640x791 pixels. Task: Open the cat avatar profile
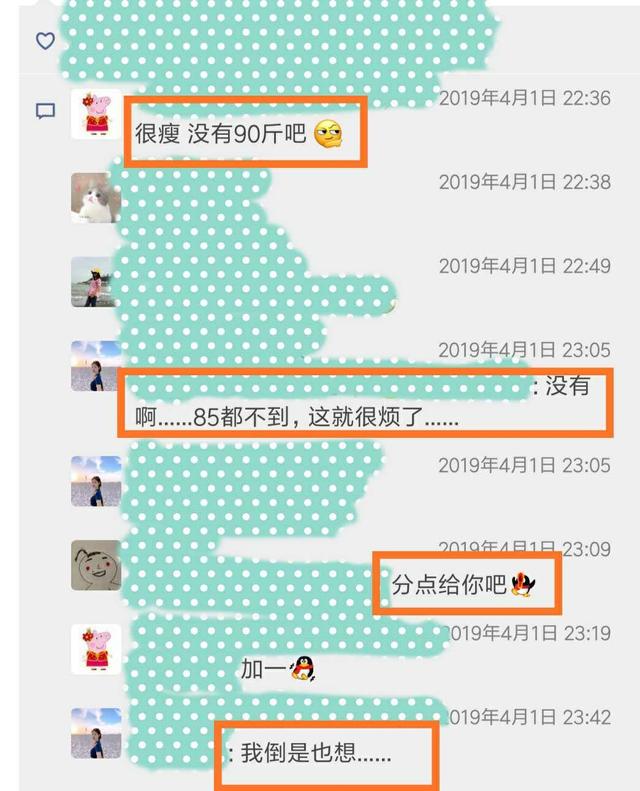point(96,198)
